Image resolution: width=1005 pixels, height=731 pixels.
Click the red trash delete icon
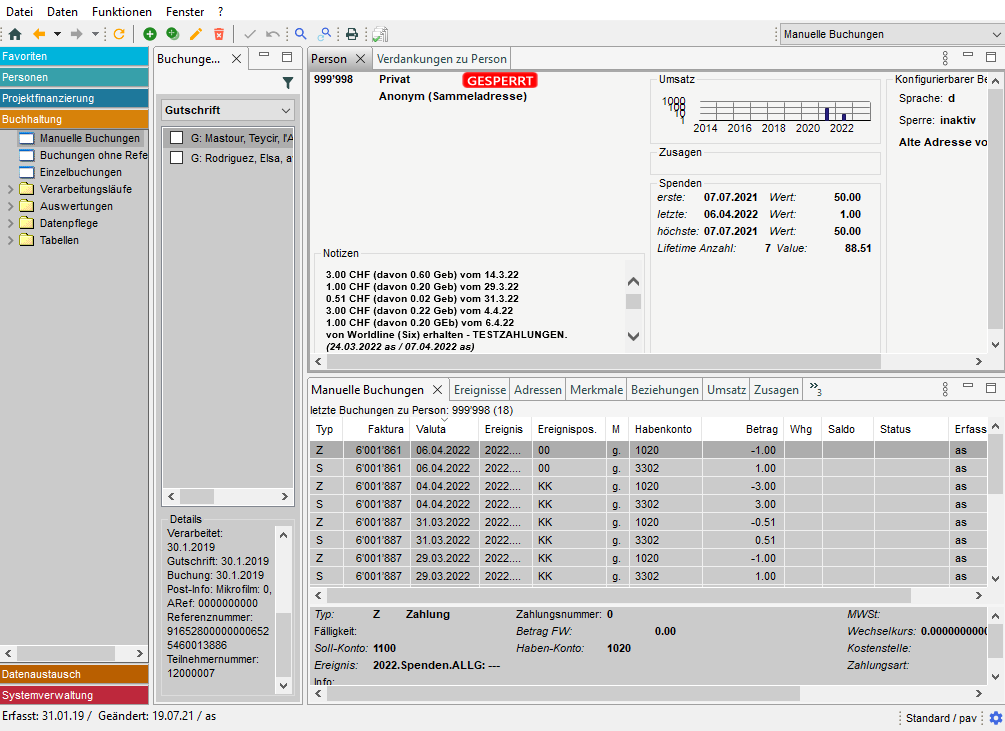coord(219,34)
